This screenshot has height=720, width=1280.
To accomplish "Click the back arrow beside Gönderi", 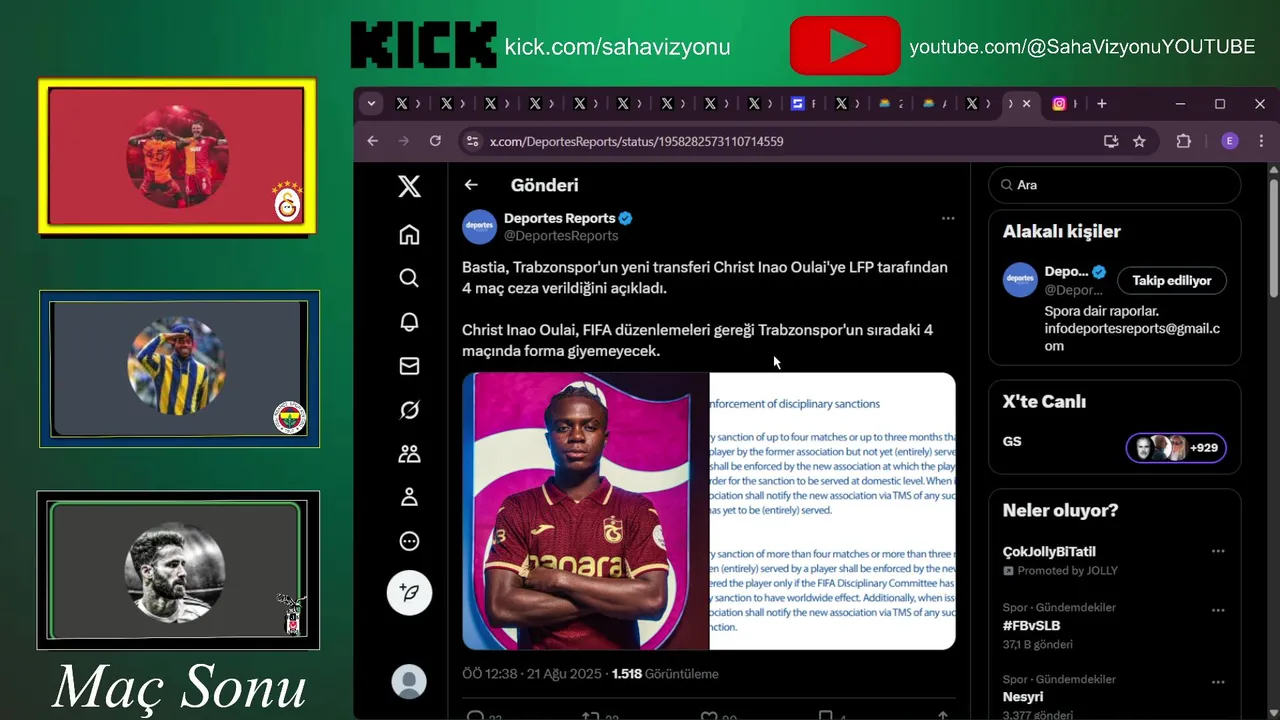I will tap(471, 185).
